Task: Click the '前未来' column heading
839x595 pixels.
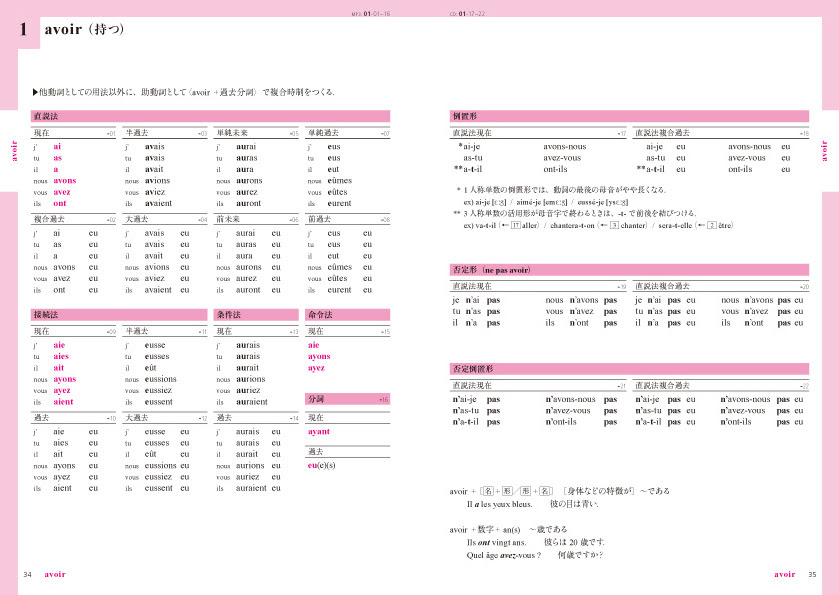Action: (228, 219)
